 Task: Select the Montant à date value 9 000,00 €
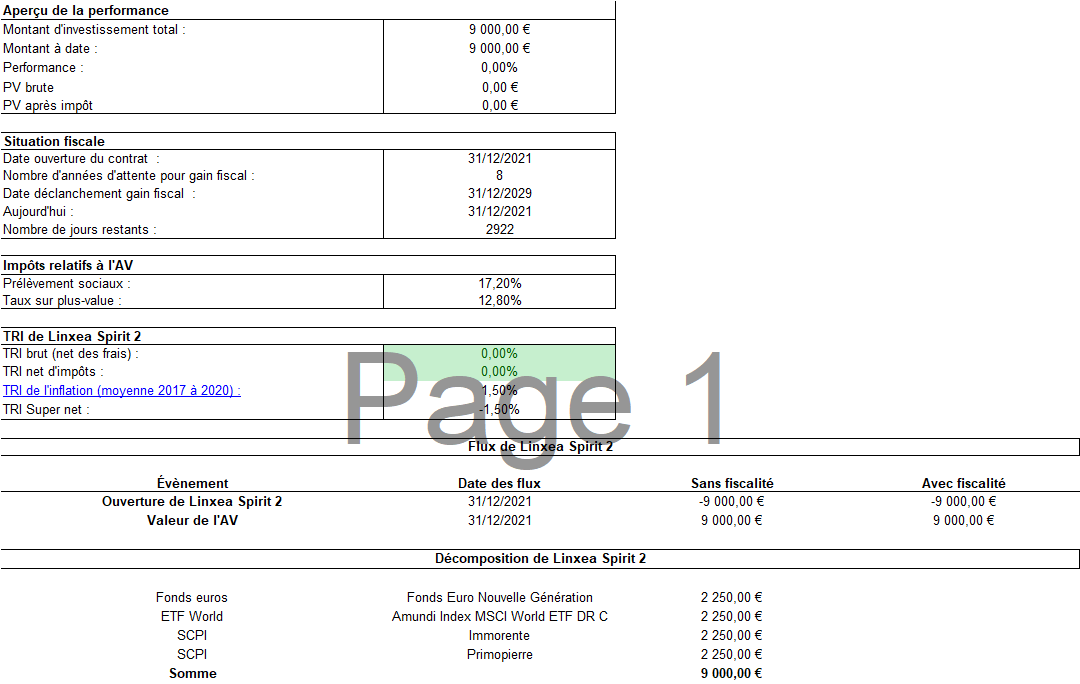(499, 49)
